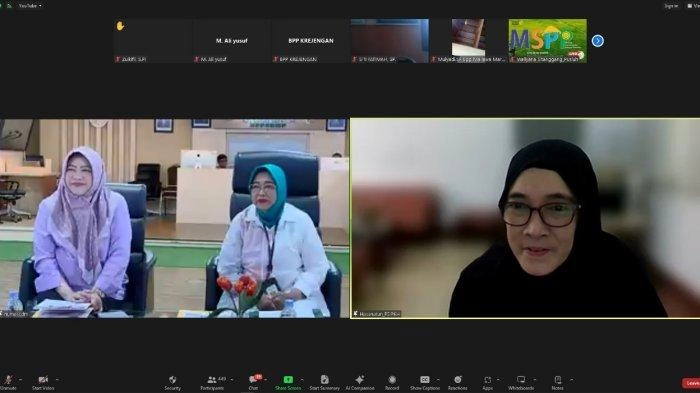Screen dimensions: 700x393
Task: Open the Notes icon
Action: coord(558,380)
